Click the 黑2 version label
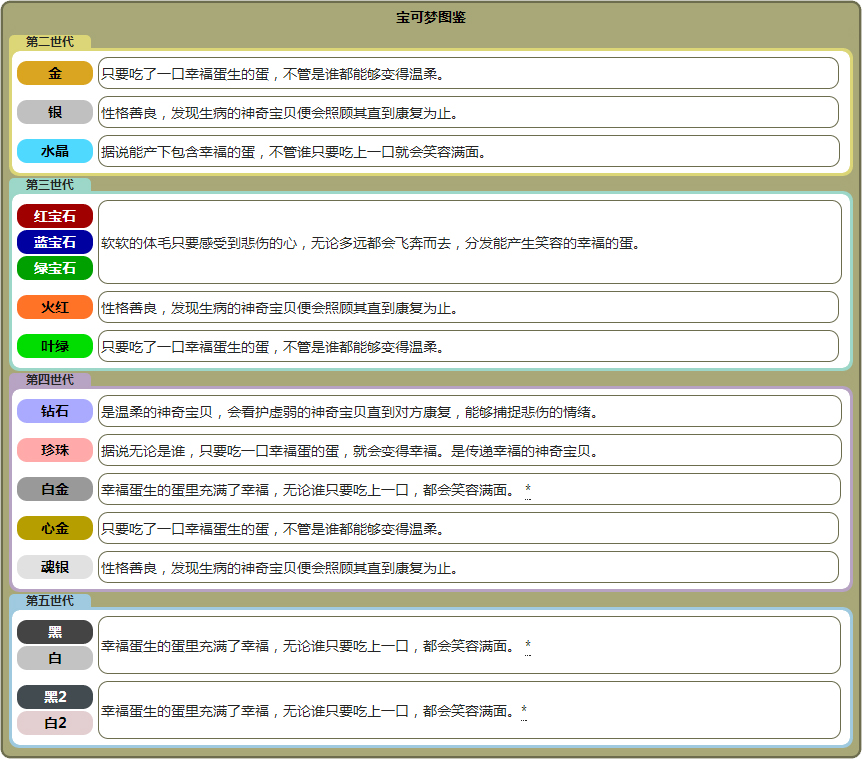Screen dimensions: 862x759 pyautogui.click(x=55, y=697)
